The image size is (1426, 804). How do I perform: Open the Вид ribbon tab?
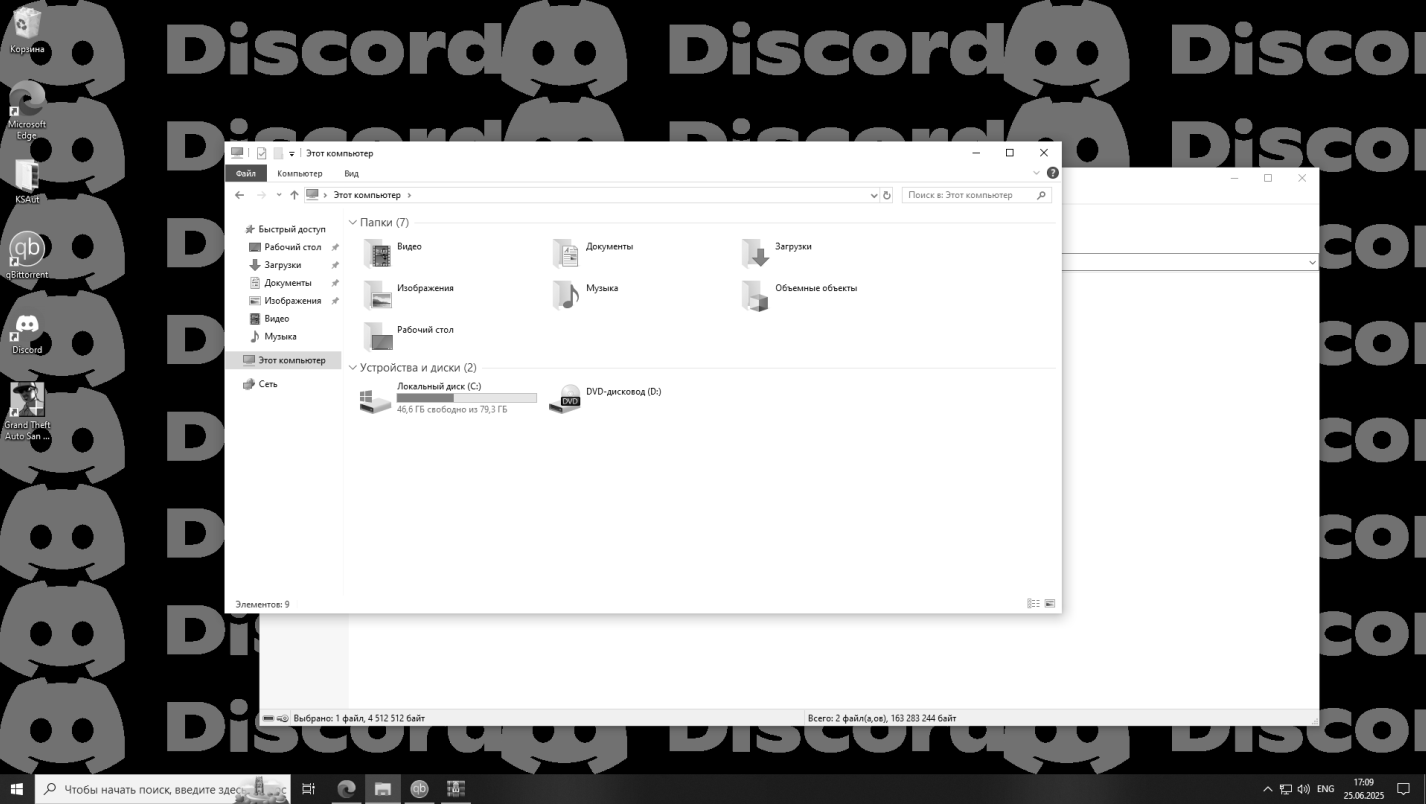351,173
